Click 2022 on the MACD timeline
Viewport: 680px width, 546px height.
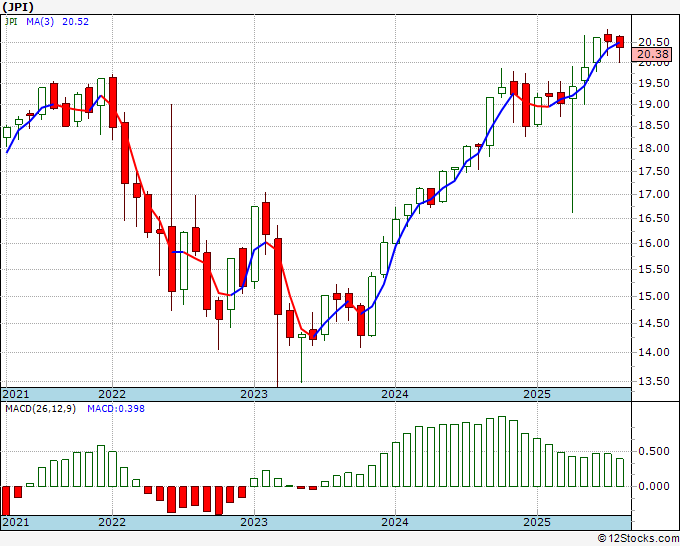coord(112,522)
